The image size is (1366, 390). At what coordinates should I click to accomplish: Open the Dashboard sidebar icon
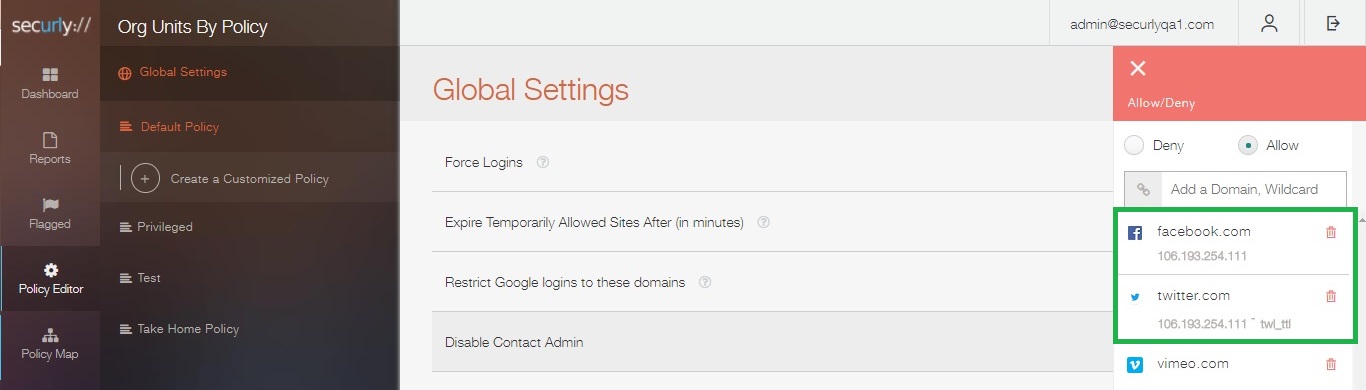pos(50,84)
